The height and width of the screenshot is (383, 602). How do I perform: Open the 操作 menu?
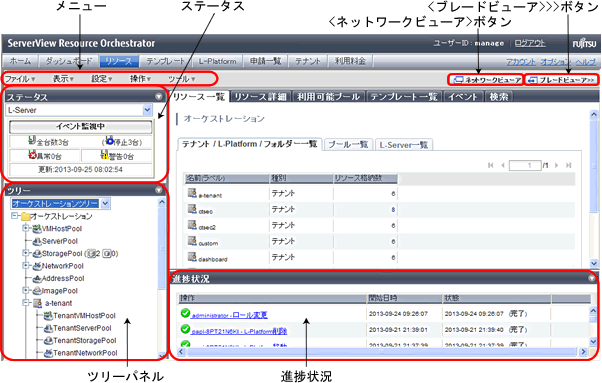(x=141, y=79)
